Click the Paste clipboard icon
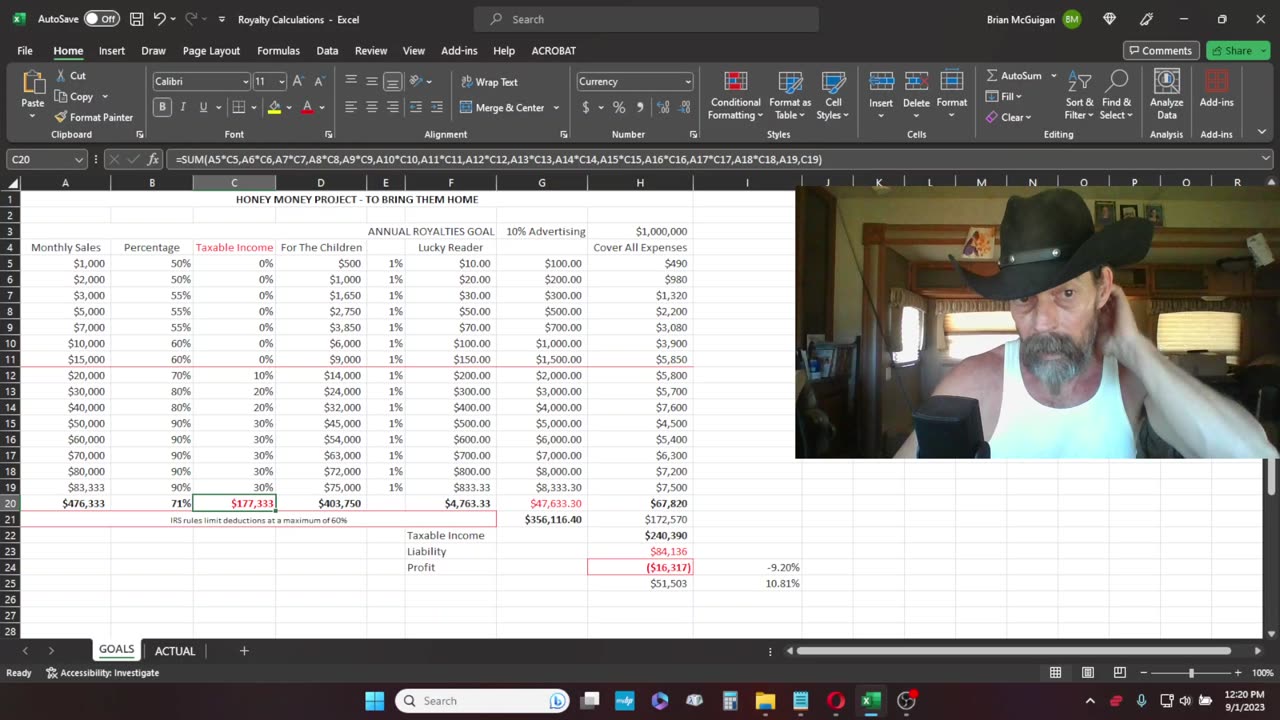This screenshot has height=720, width=1280. (x=33, y=84)
